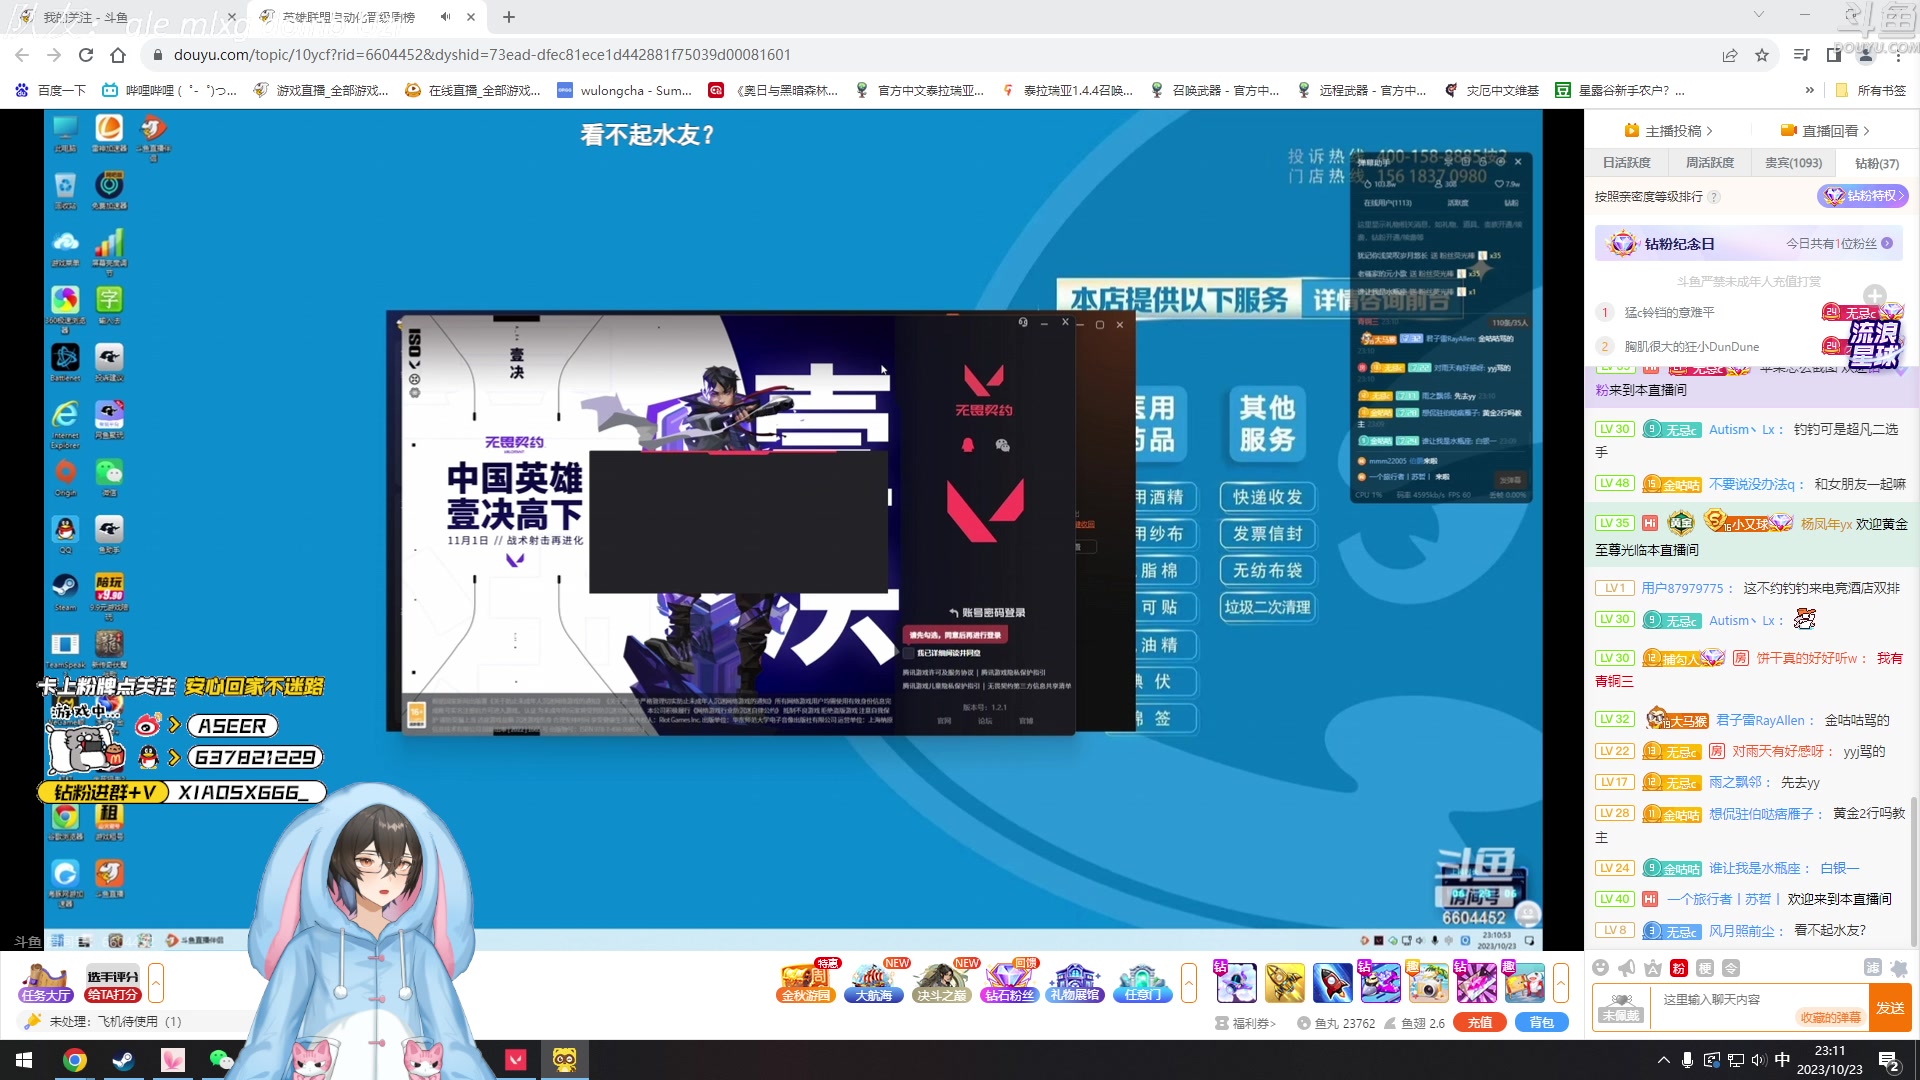Expand the activity icons list arrow

[1189, 983]
